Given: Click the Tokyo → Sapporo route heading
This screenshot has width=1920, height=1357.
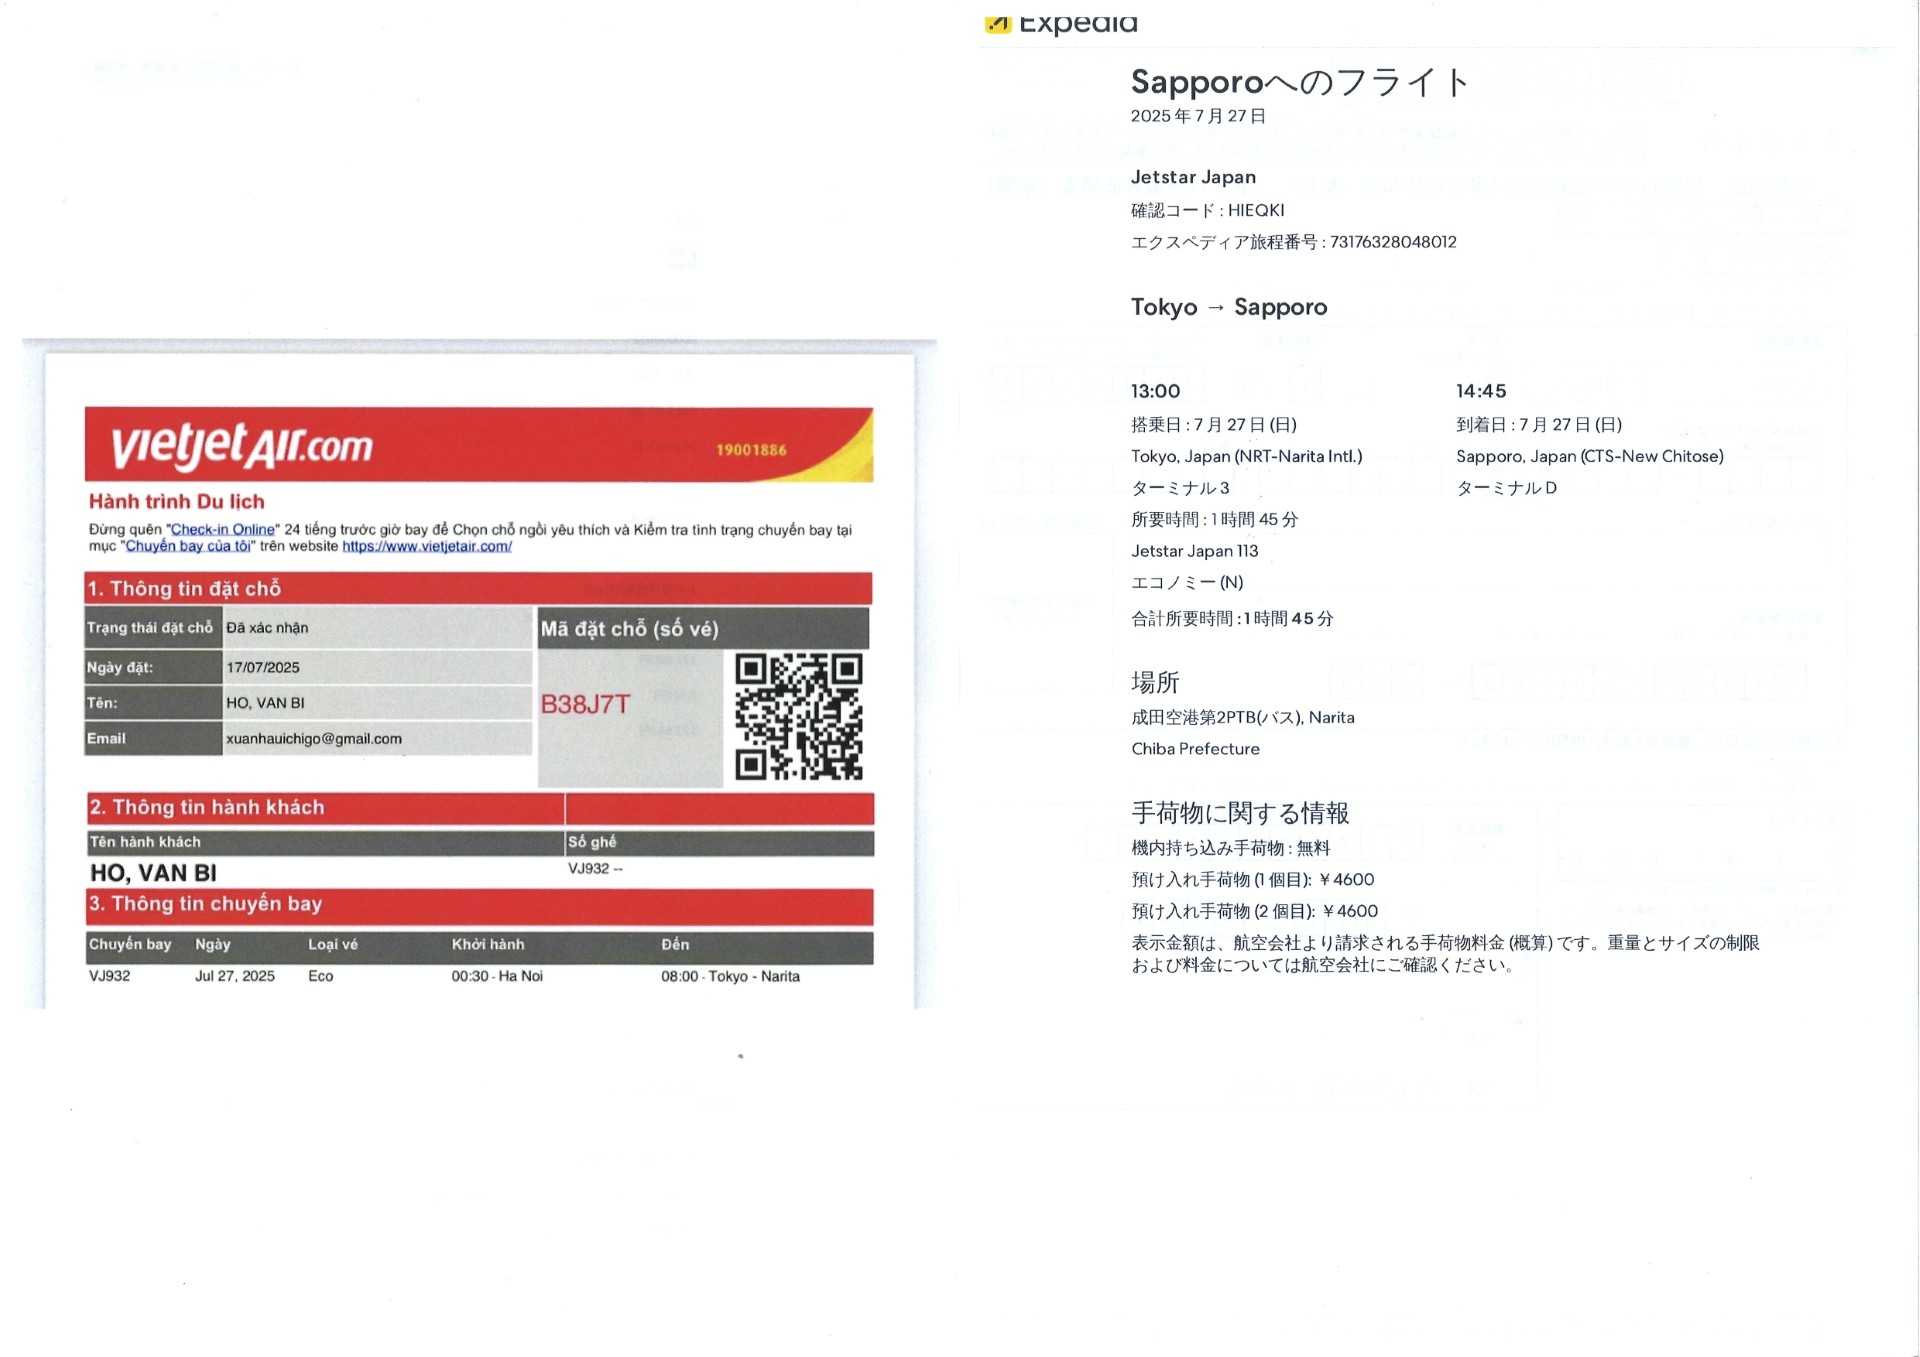Looking at the screenshot, I should [1229, 307].
